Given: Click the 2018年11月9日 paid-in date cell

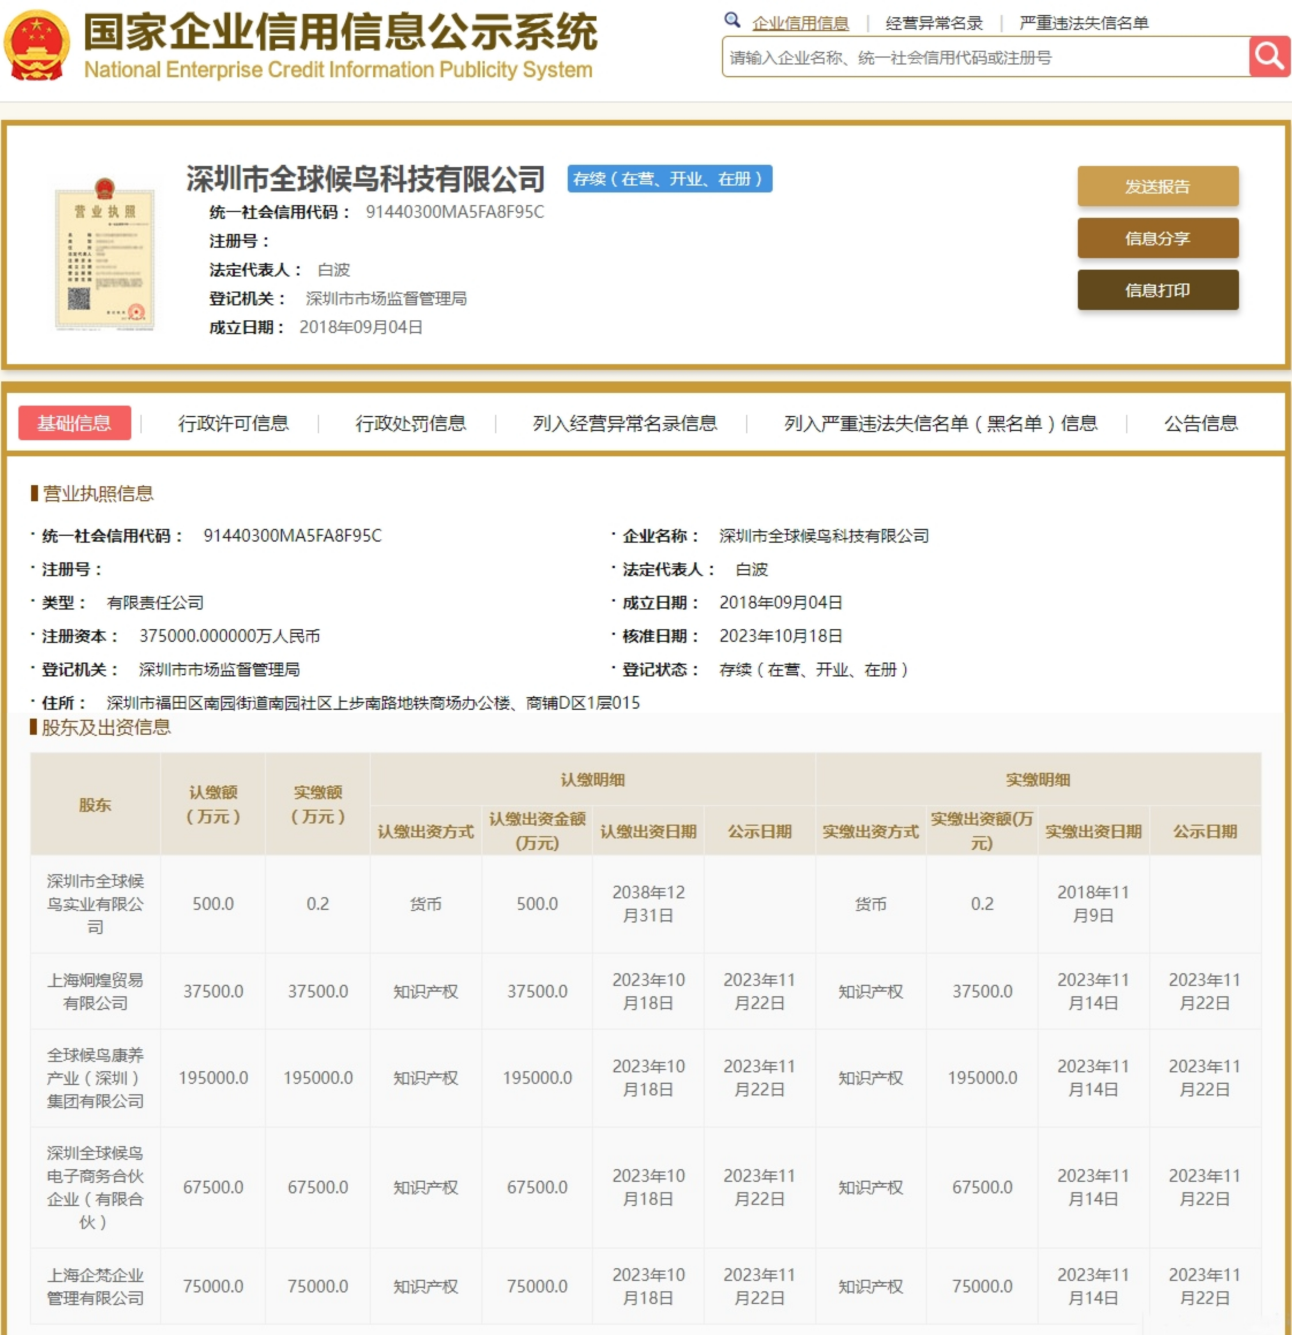Looking at the screenshot, I should point(1093,904).
